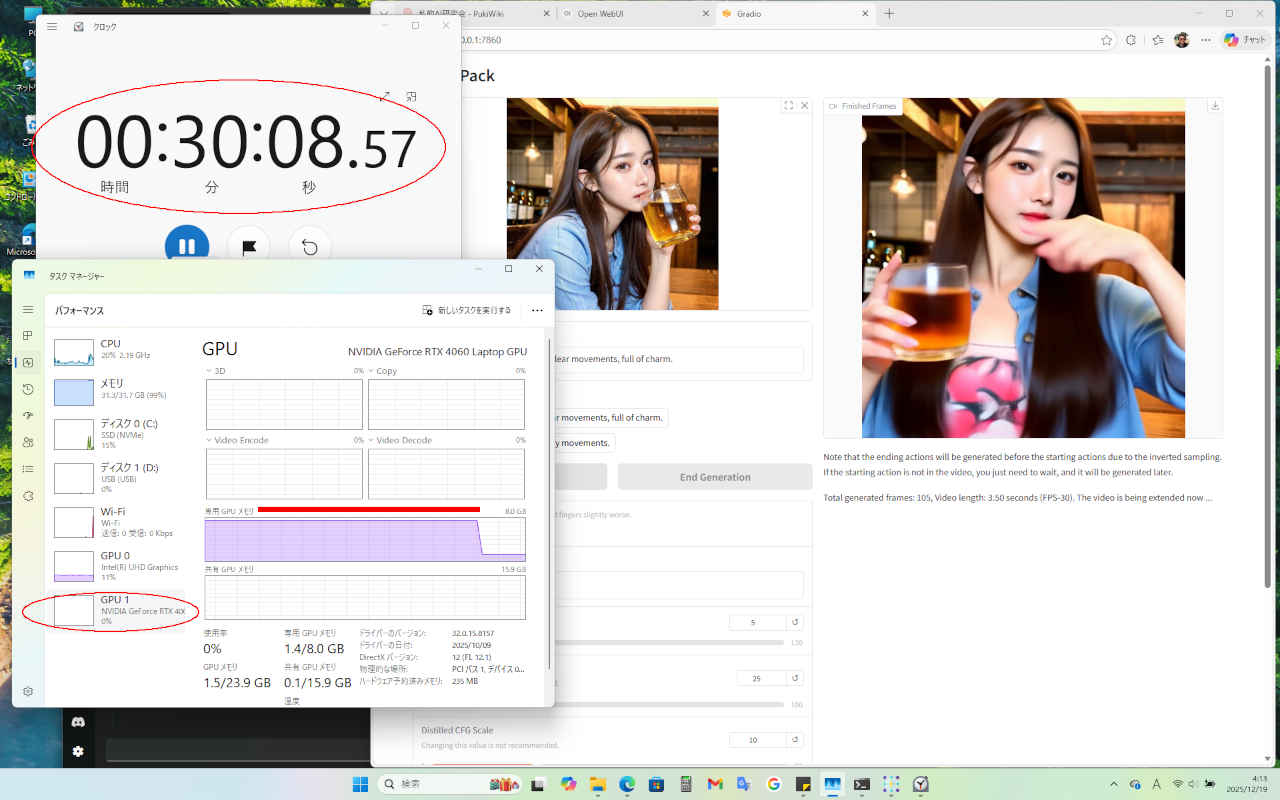
Task: Open the Windows Start menu
Action: point(359,784)
